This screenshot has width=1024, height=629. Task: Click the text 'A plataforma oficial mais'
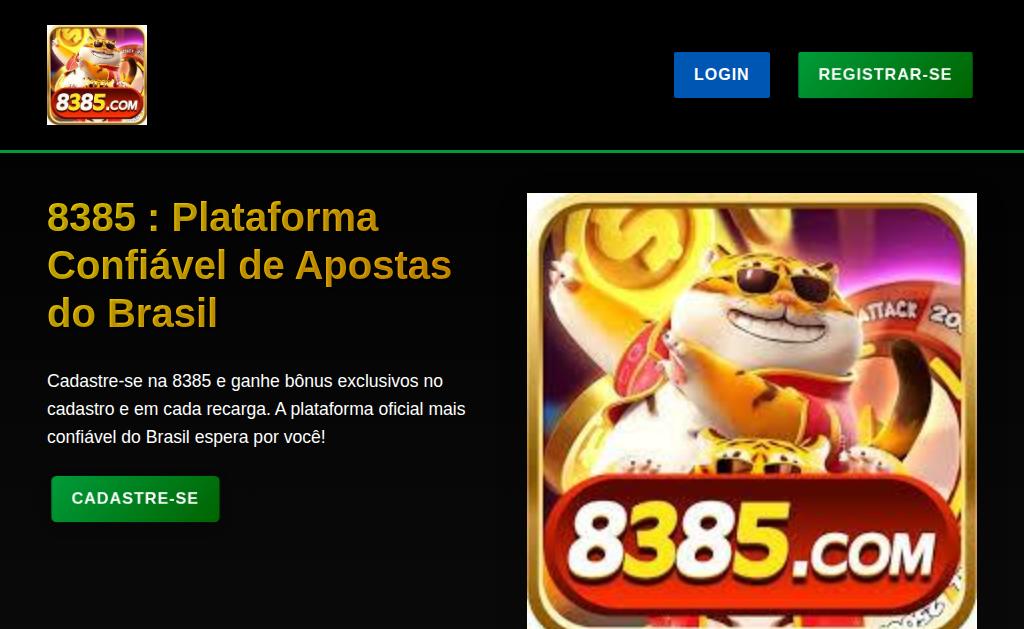[x=370, y=409]
